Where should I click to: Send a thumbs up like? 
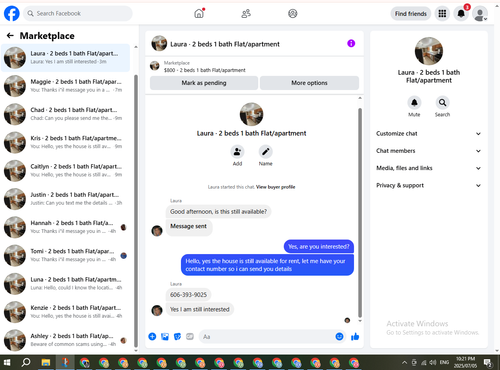pyautogui.click(x=355, y=337)
